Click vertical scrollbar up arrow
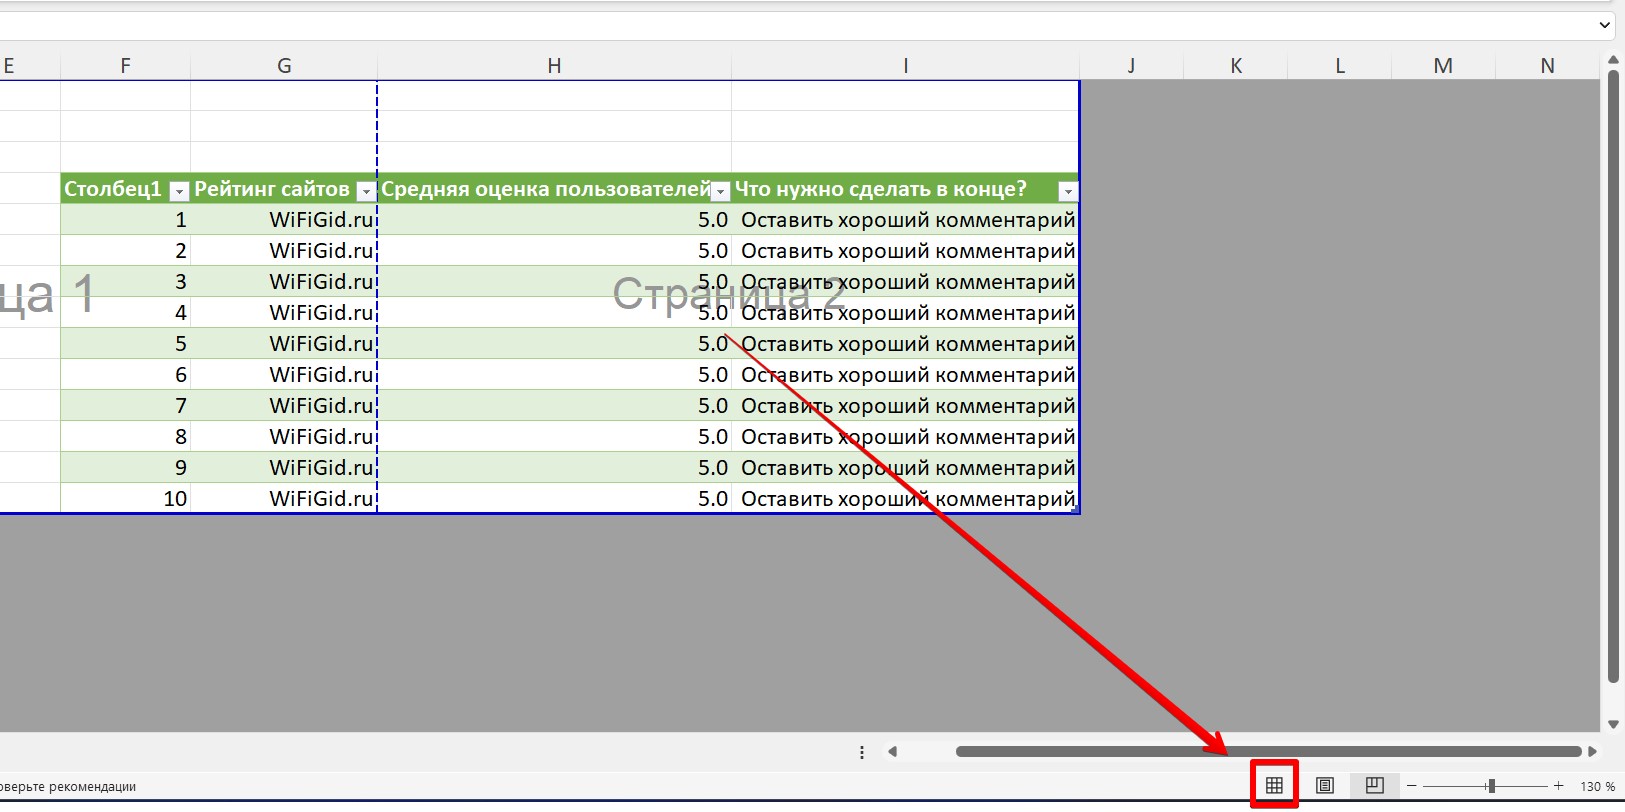This screenshot has width=1625, height=812. click(x=1613, y=61)
